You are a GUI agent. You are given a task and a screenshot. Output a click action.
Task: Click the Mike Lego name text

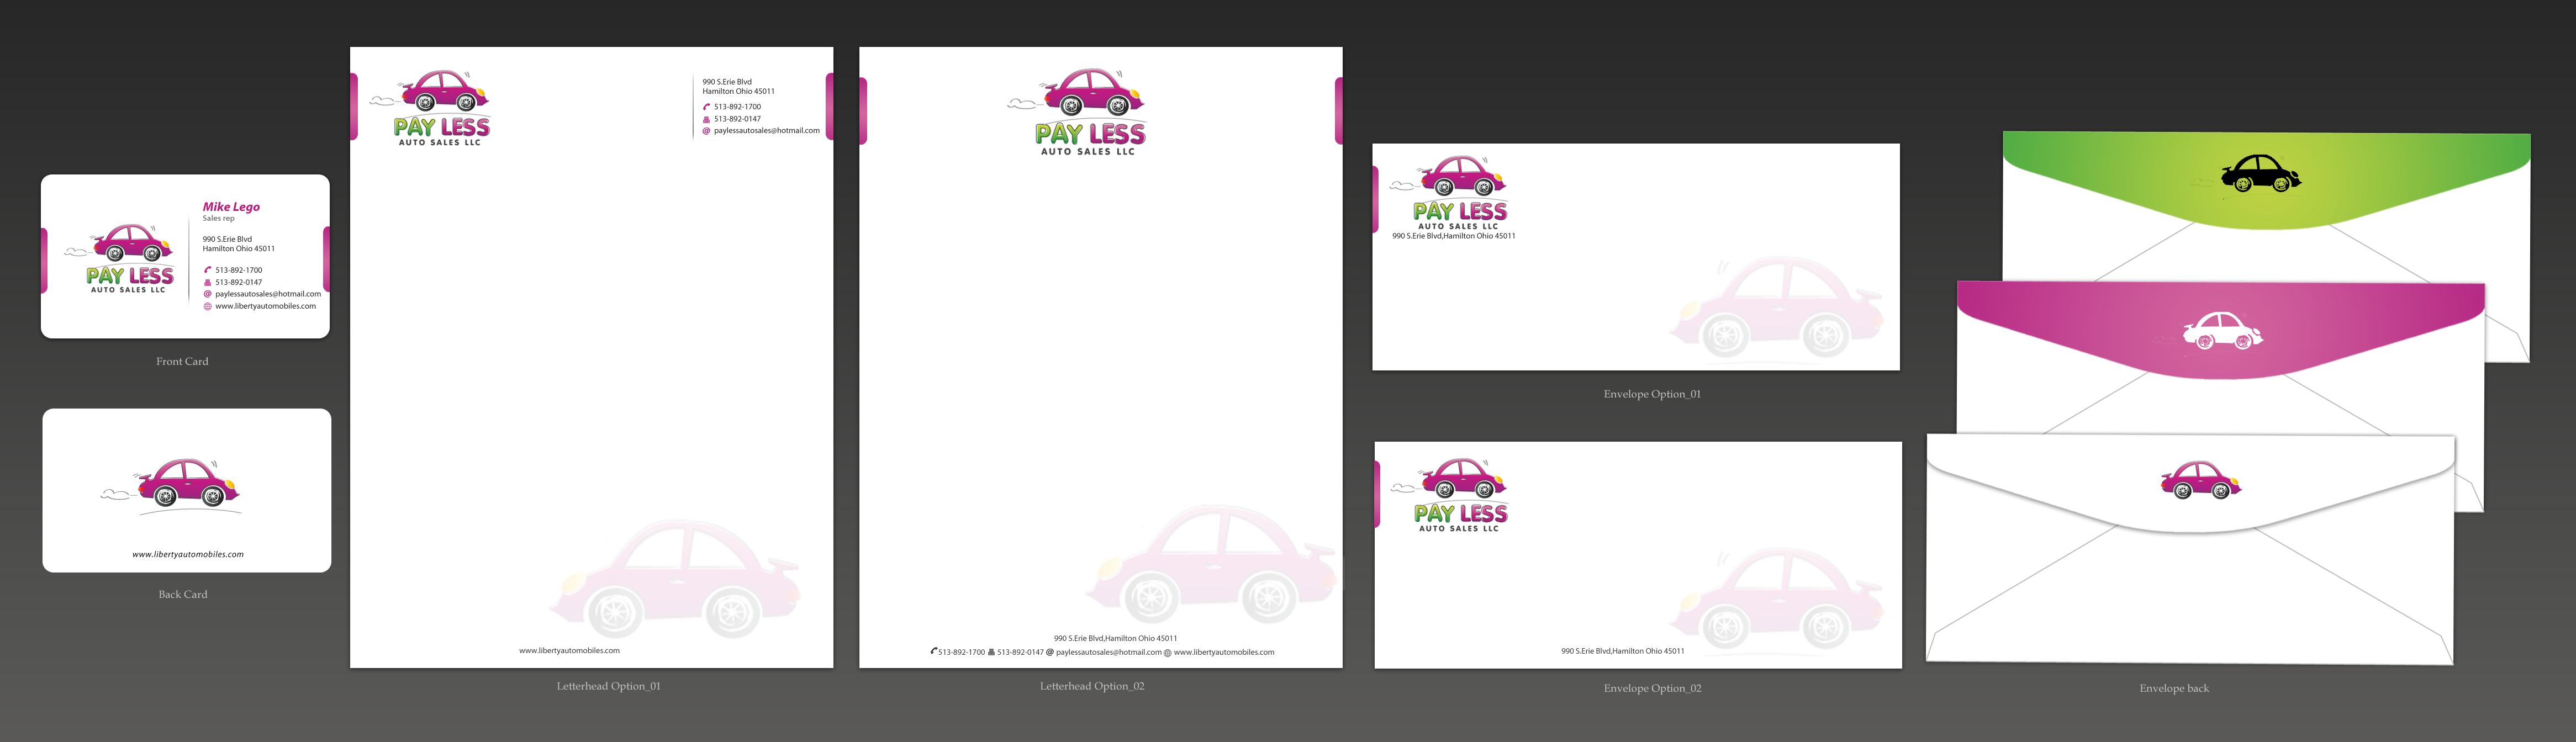[231, 207]
